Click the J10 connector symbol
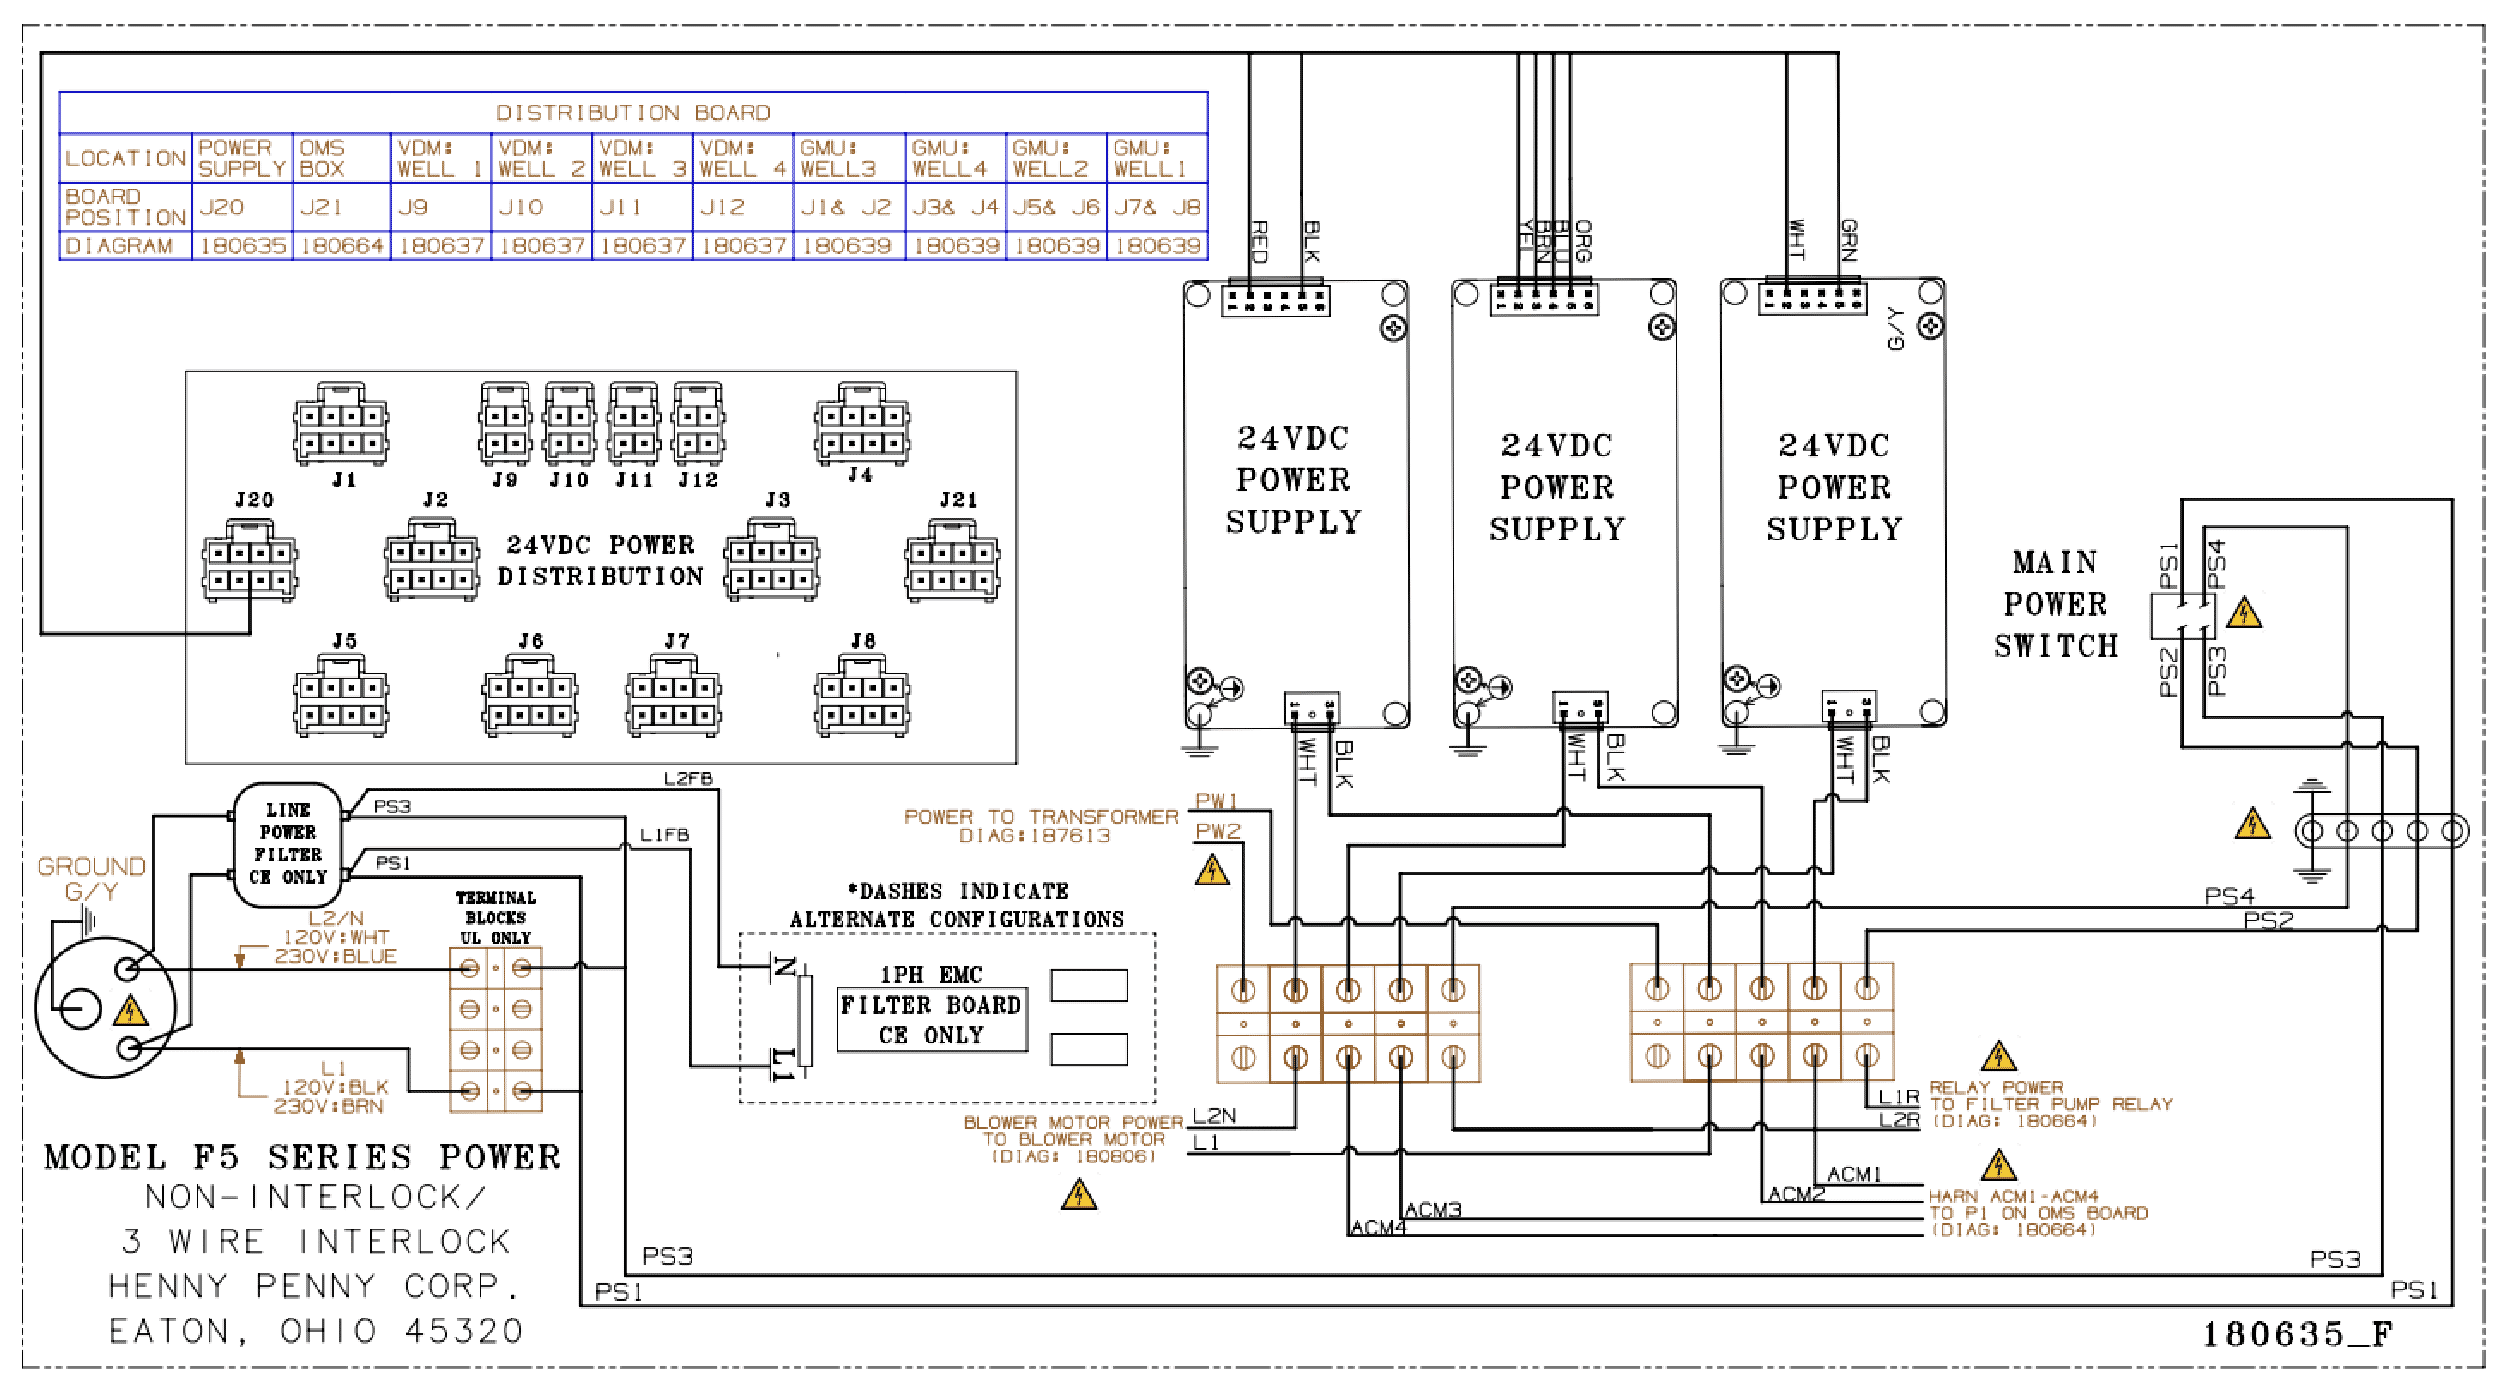 coord(570,424)
